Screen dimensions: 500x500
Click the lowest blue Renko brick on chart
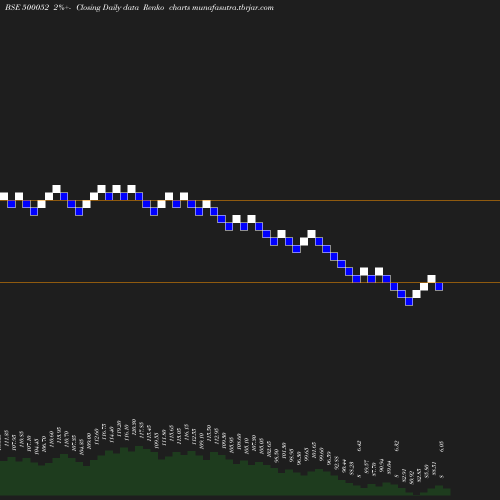click(409, 301)
